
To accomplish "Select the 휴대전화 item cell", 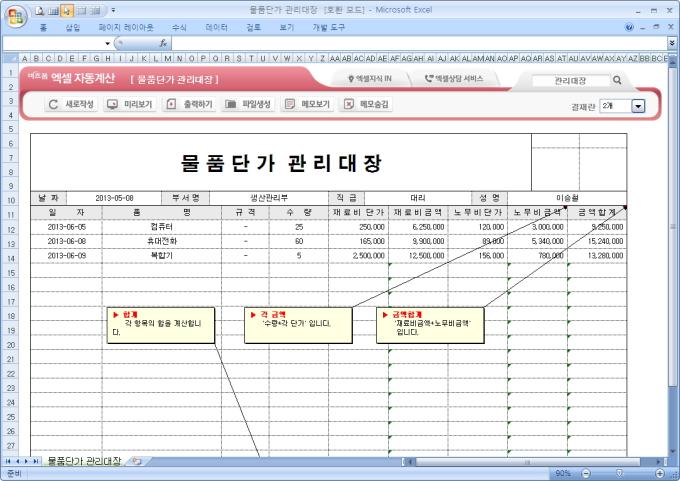I will [x=162, y=241].
